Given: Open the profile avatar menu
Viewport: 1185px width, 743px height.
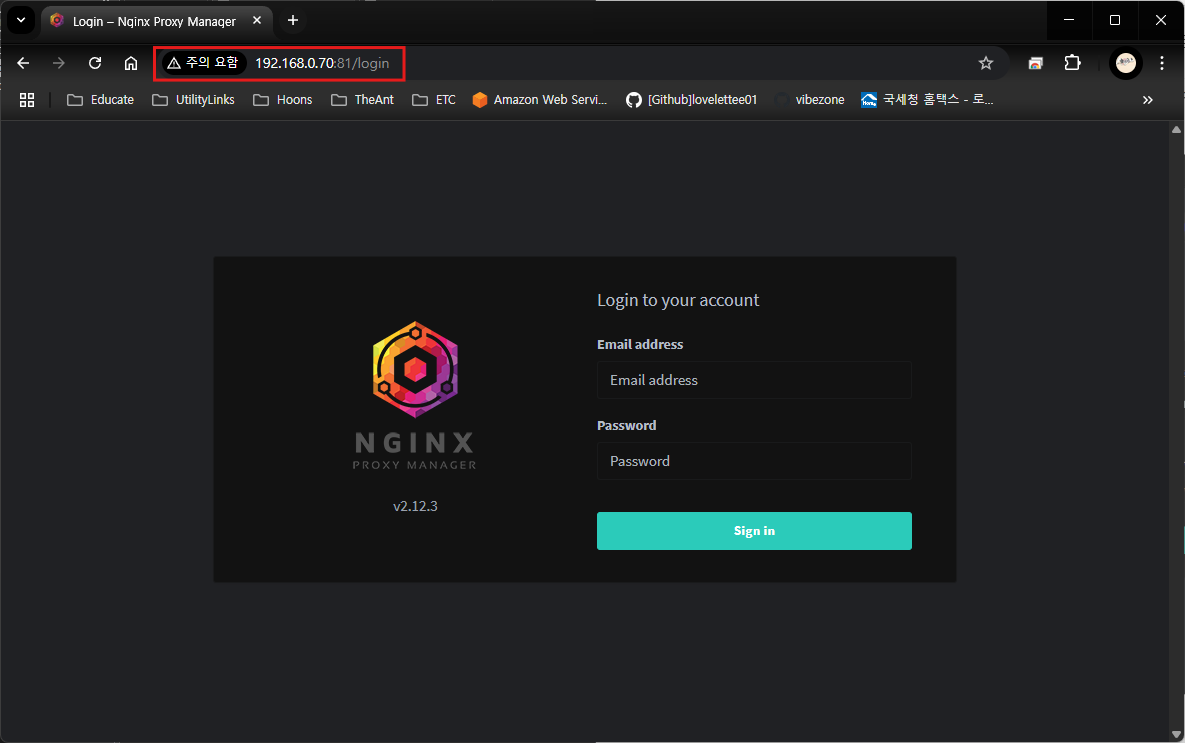Looking at the screenshot, I should coord(1125,63).
